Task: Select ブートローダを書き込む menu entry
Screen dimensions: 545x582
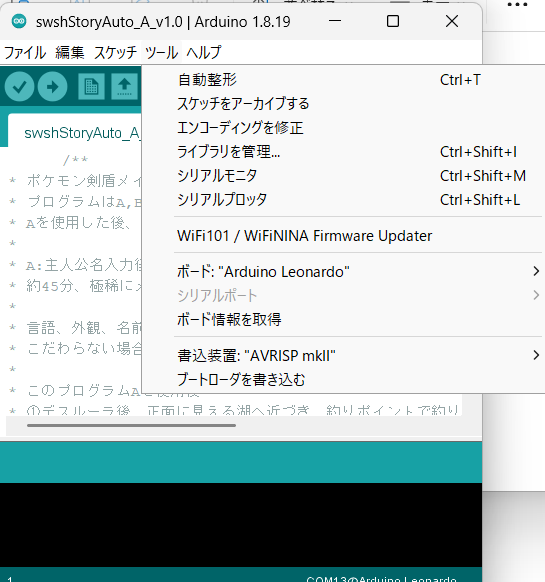Action: [x=343, y=379]
